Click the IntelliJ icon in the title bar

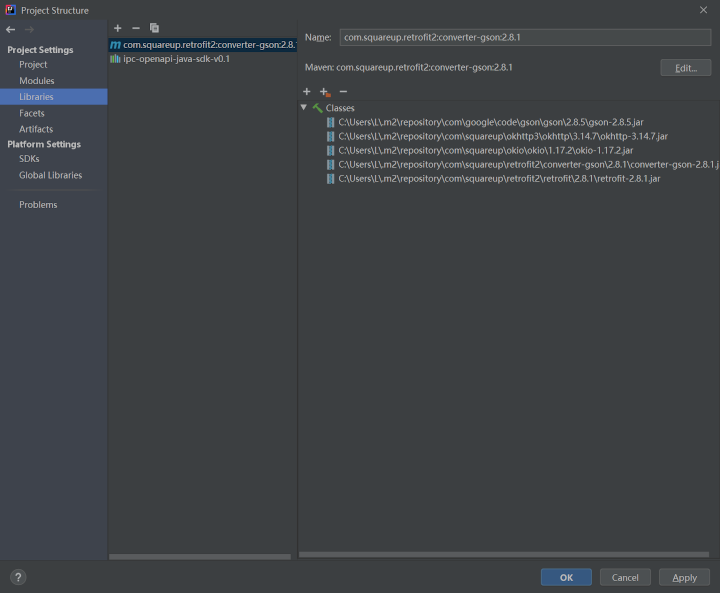coord(10,10)
